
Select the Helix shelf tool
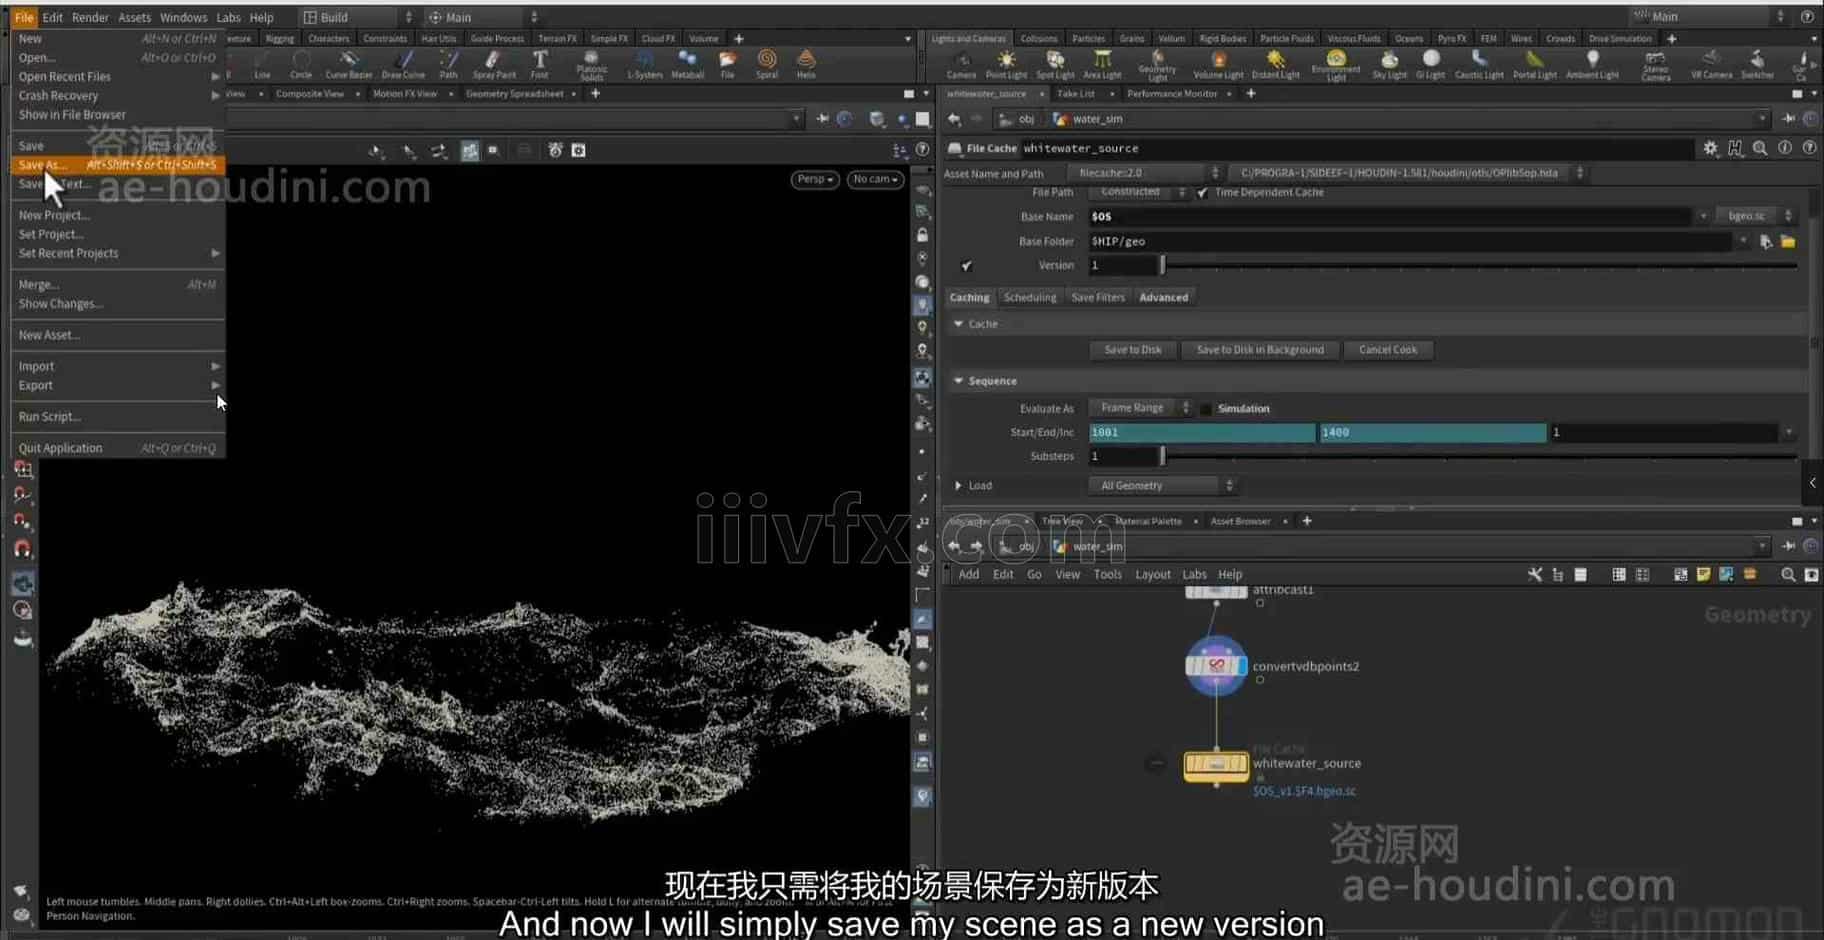click(806, 64)
